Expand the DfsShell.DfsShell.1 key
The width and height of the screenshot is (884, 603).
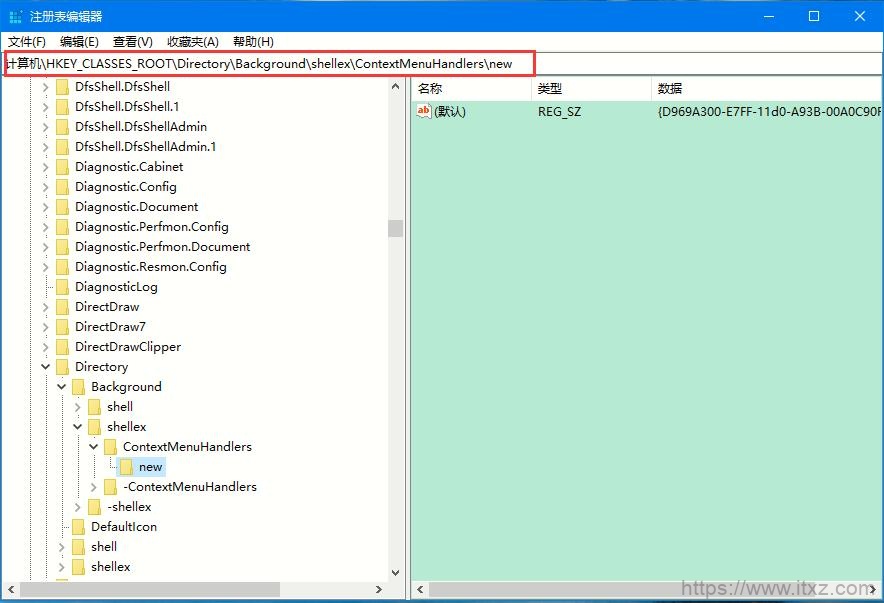coord(46,107)
